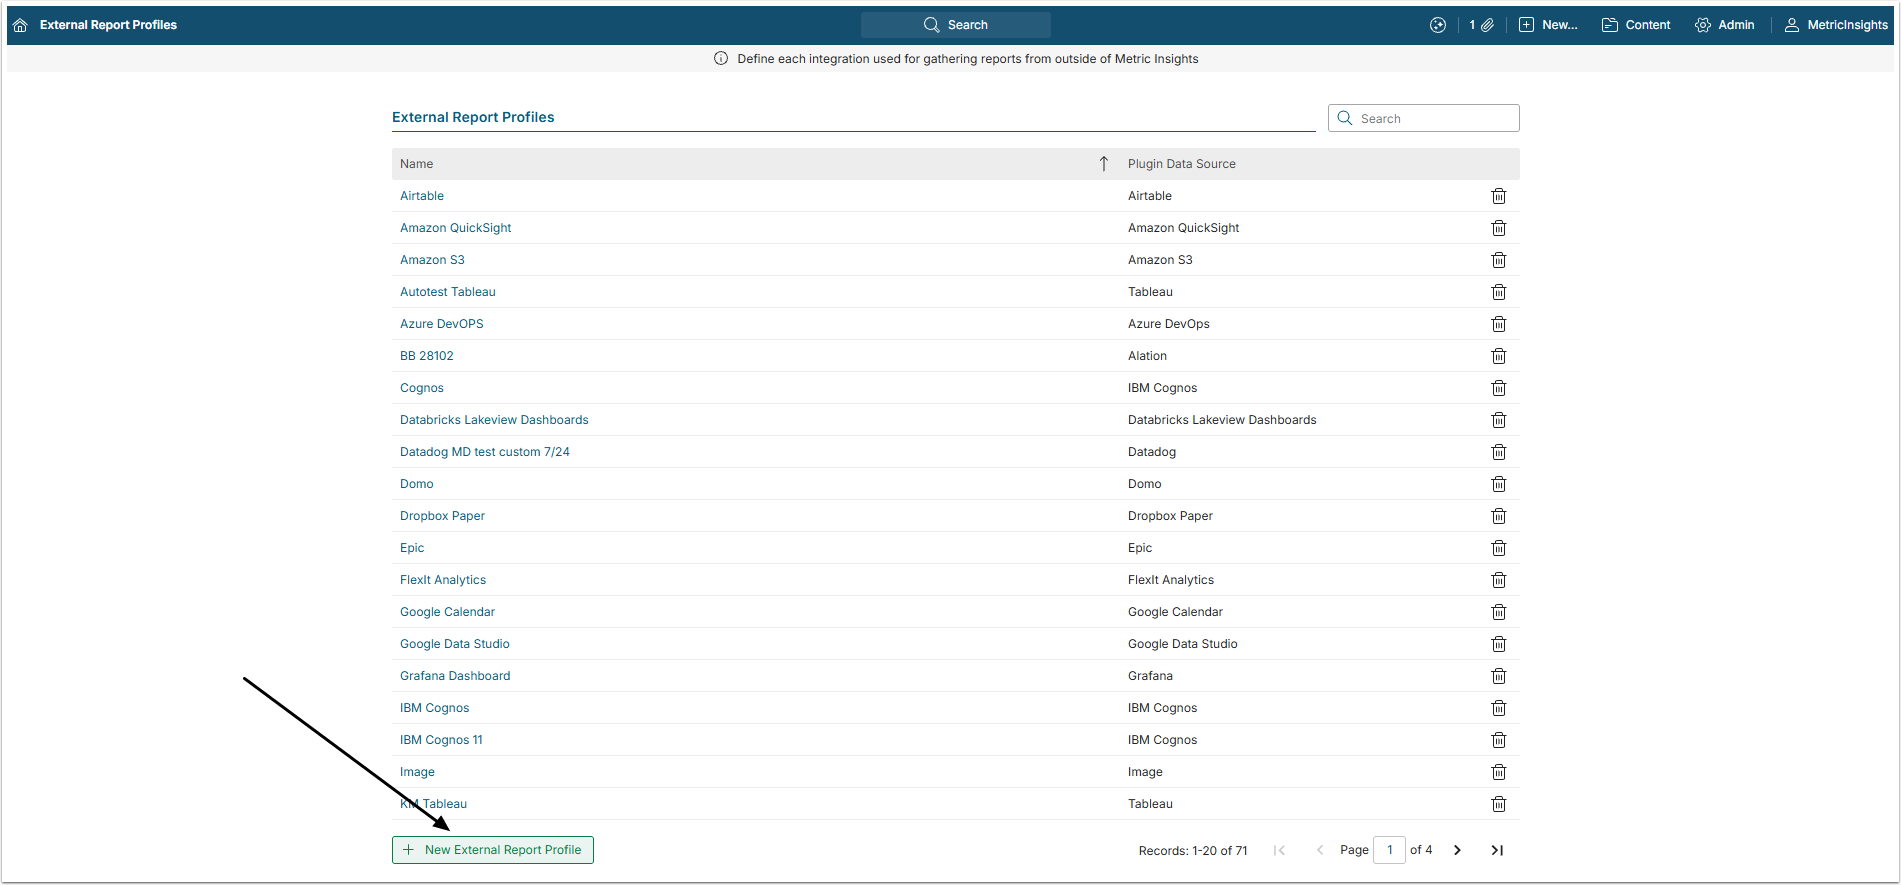This screenshot has width=1901, height=885.
Task: Delete the Google Calendar profile
Action: (x=1498, y=612)
